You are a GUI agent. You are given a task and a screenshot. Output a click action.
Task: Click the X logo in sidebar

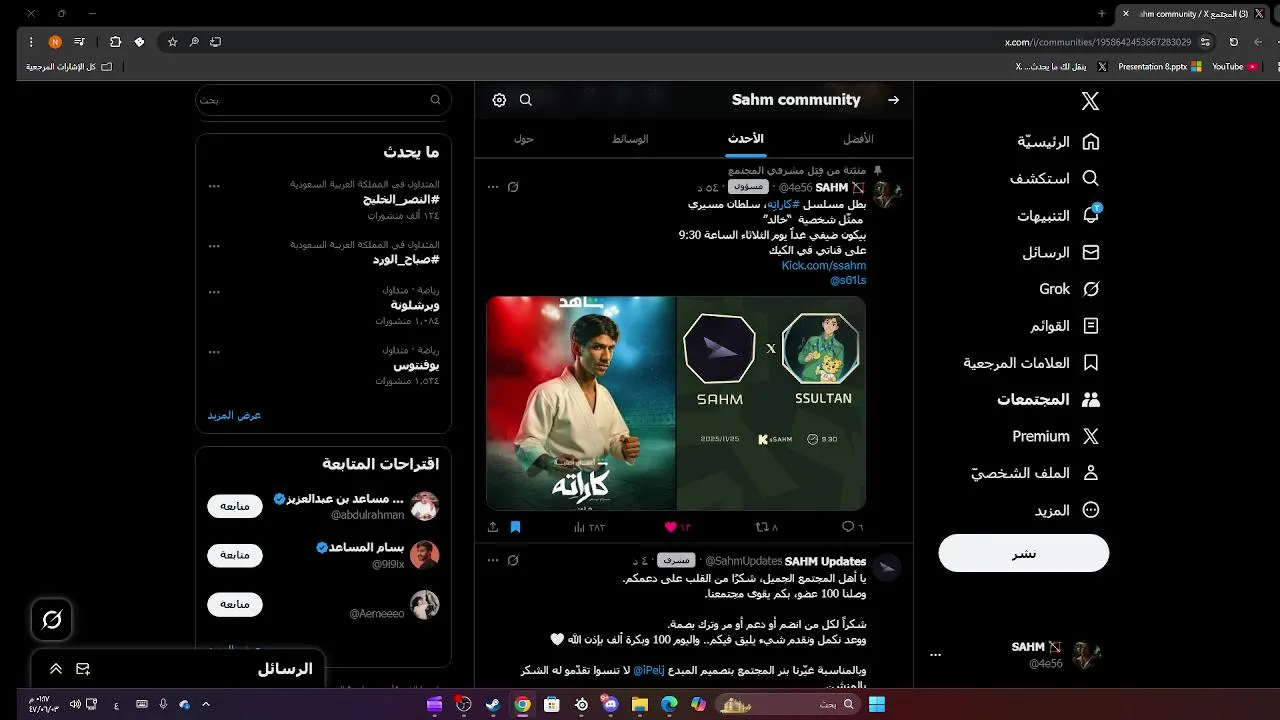click(1090, 101)
